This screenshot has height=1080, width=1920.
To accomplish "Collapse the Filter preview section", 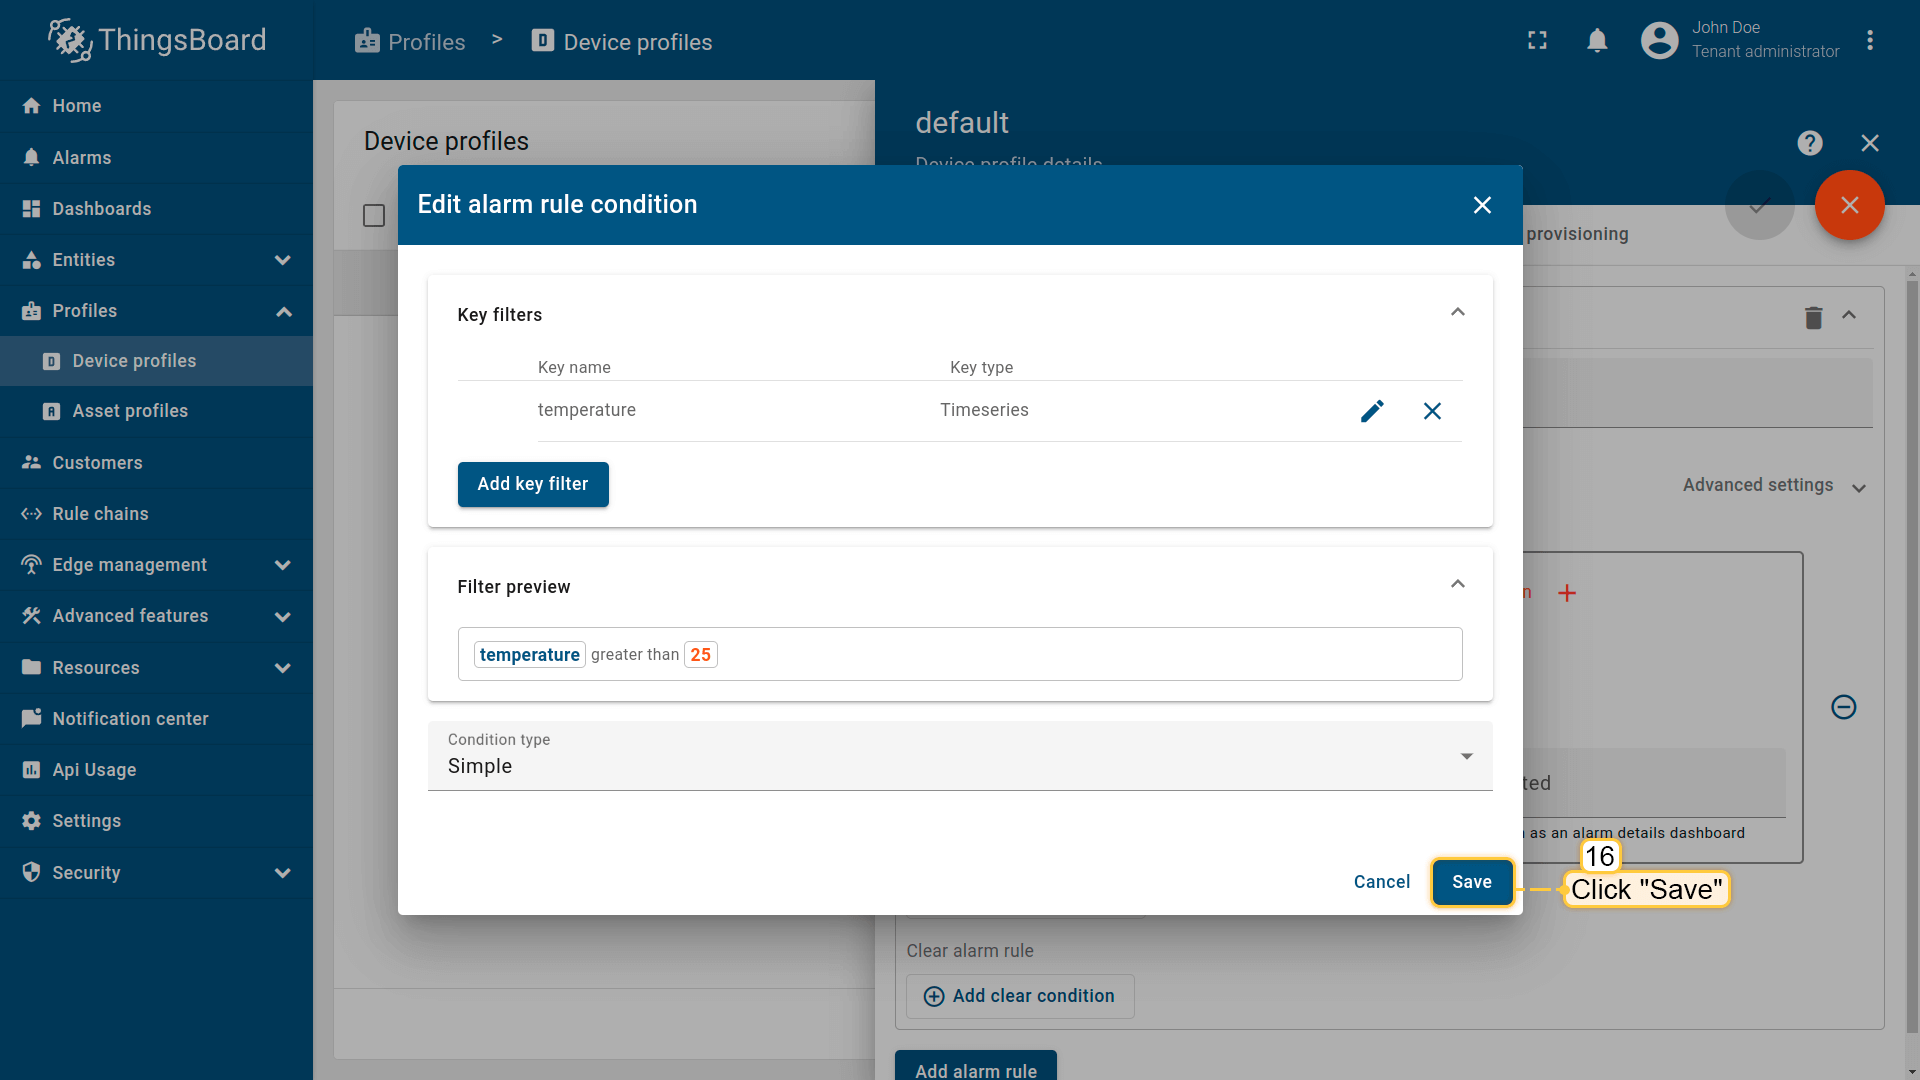I will pos(1457,585).
